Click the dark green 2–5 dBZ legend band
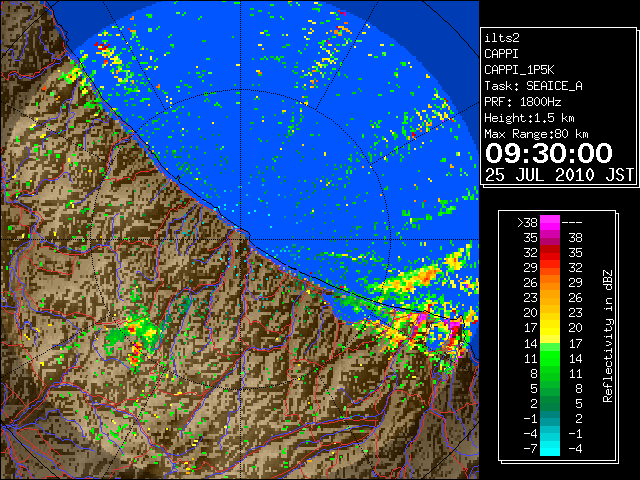Screen dimensions: 640x480 click(550, 403)
